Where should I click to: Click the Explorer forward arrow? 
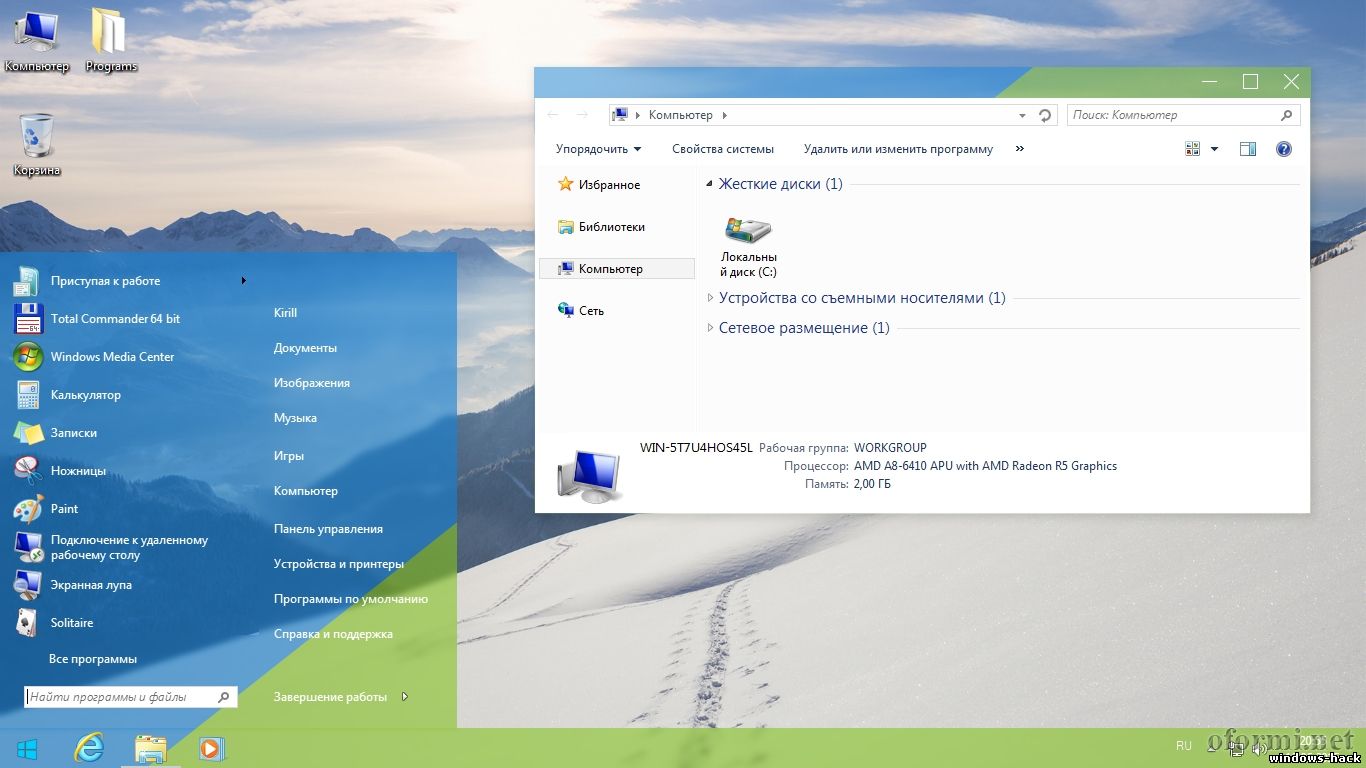click(x=582, y=115)
